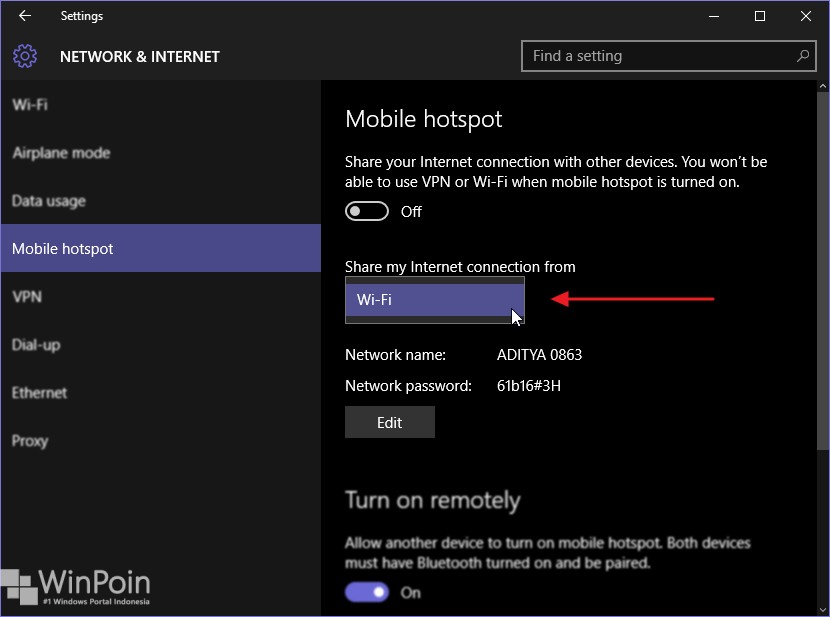Maximize the Settings window

(760, 16)
